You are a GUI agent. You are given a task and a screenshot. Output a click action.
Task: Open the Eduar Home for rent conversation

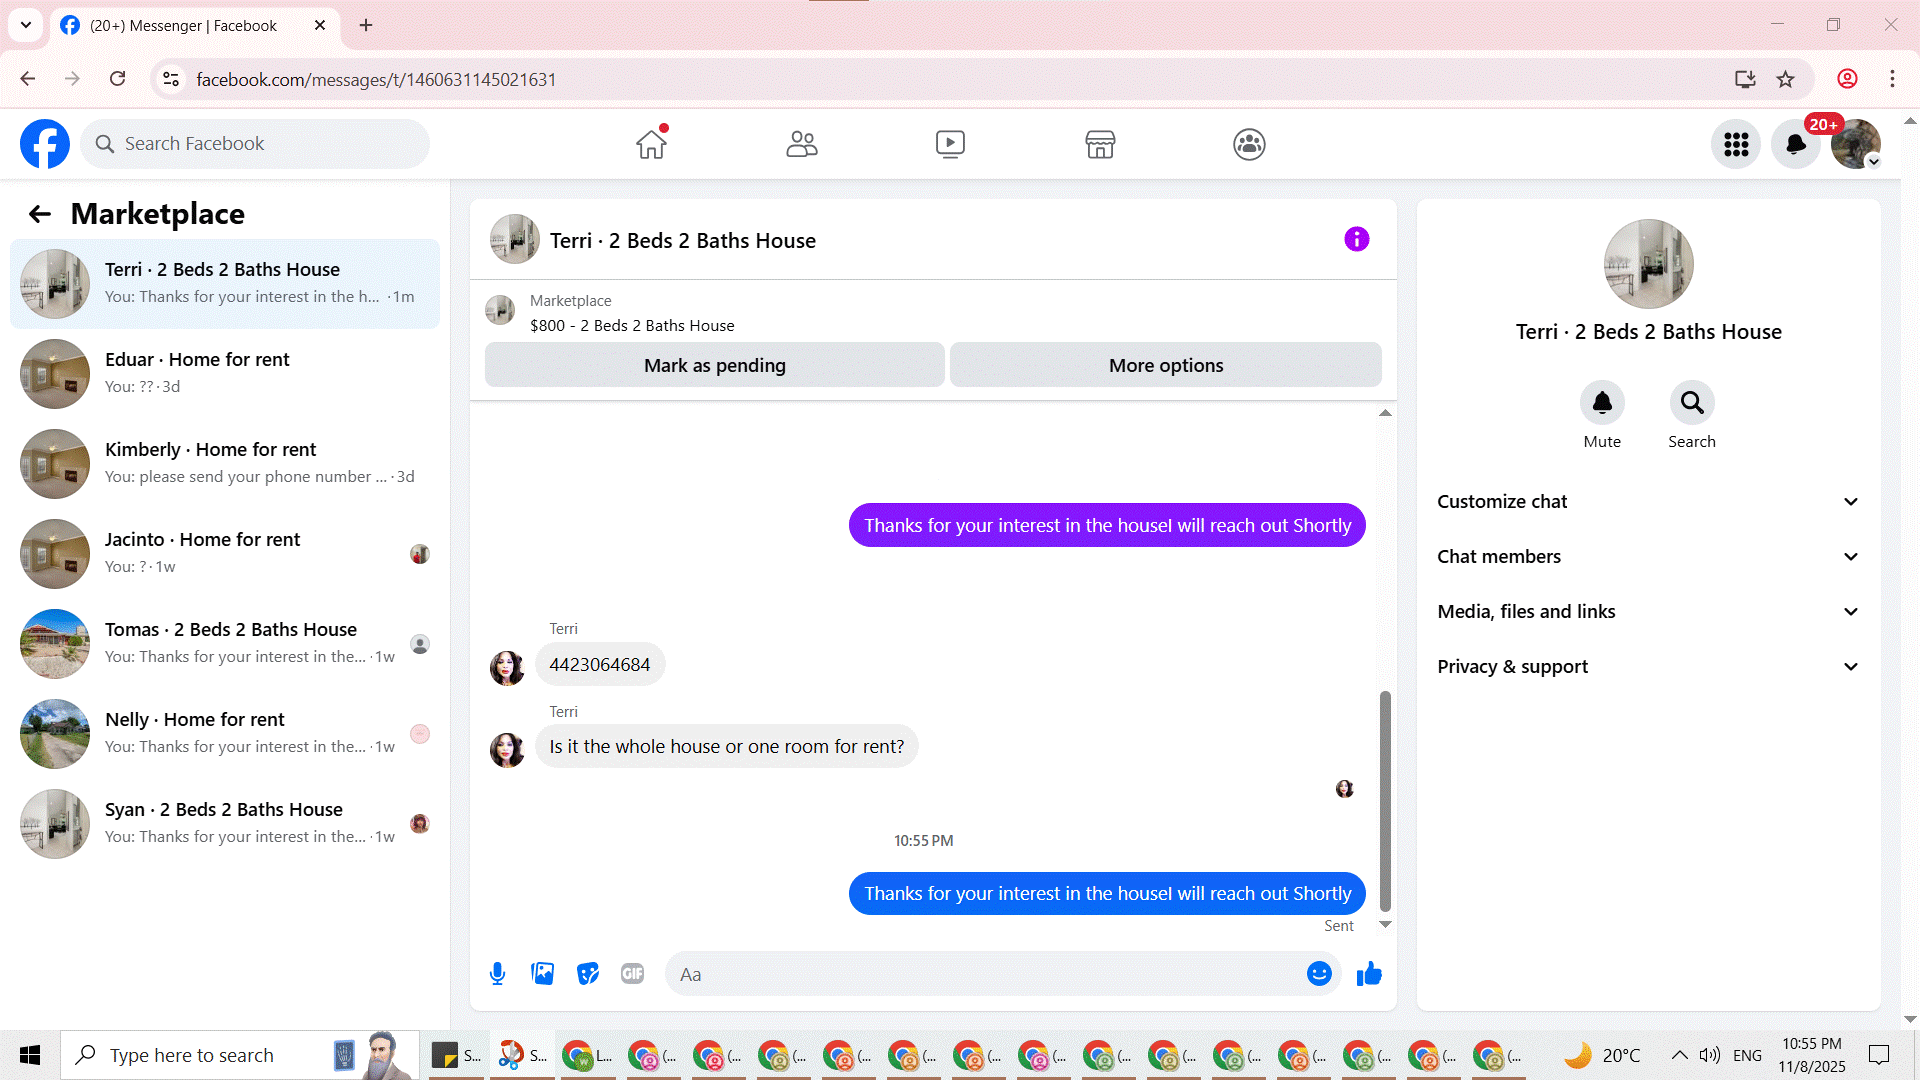click(225, 373)
